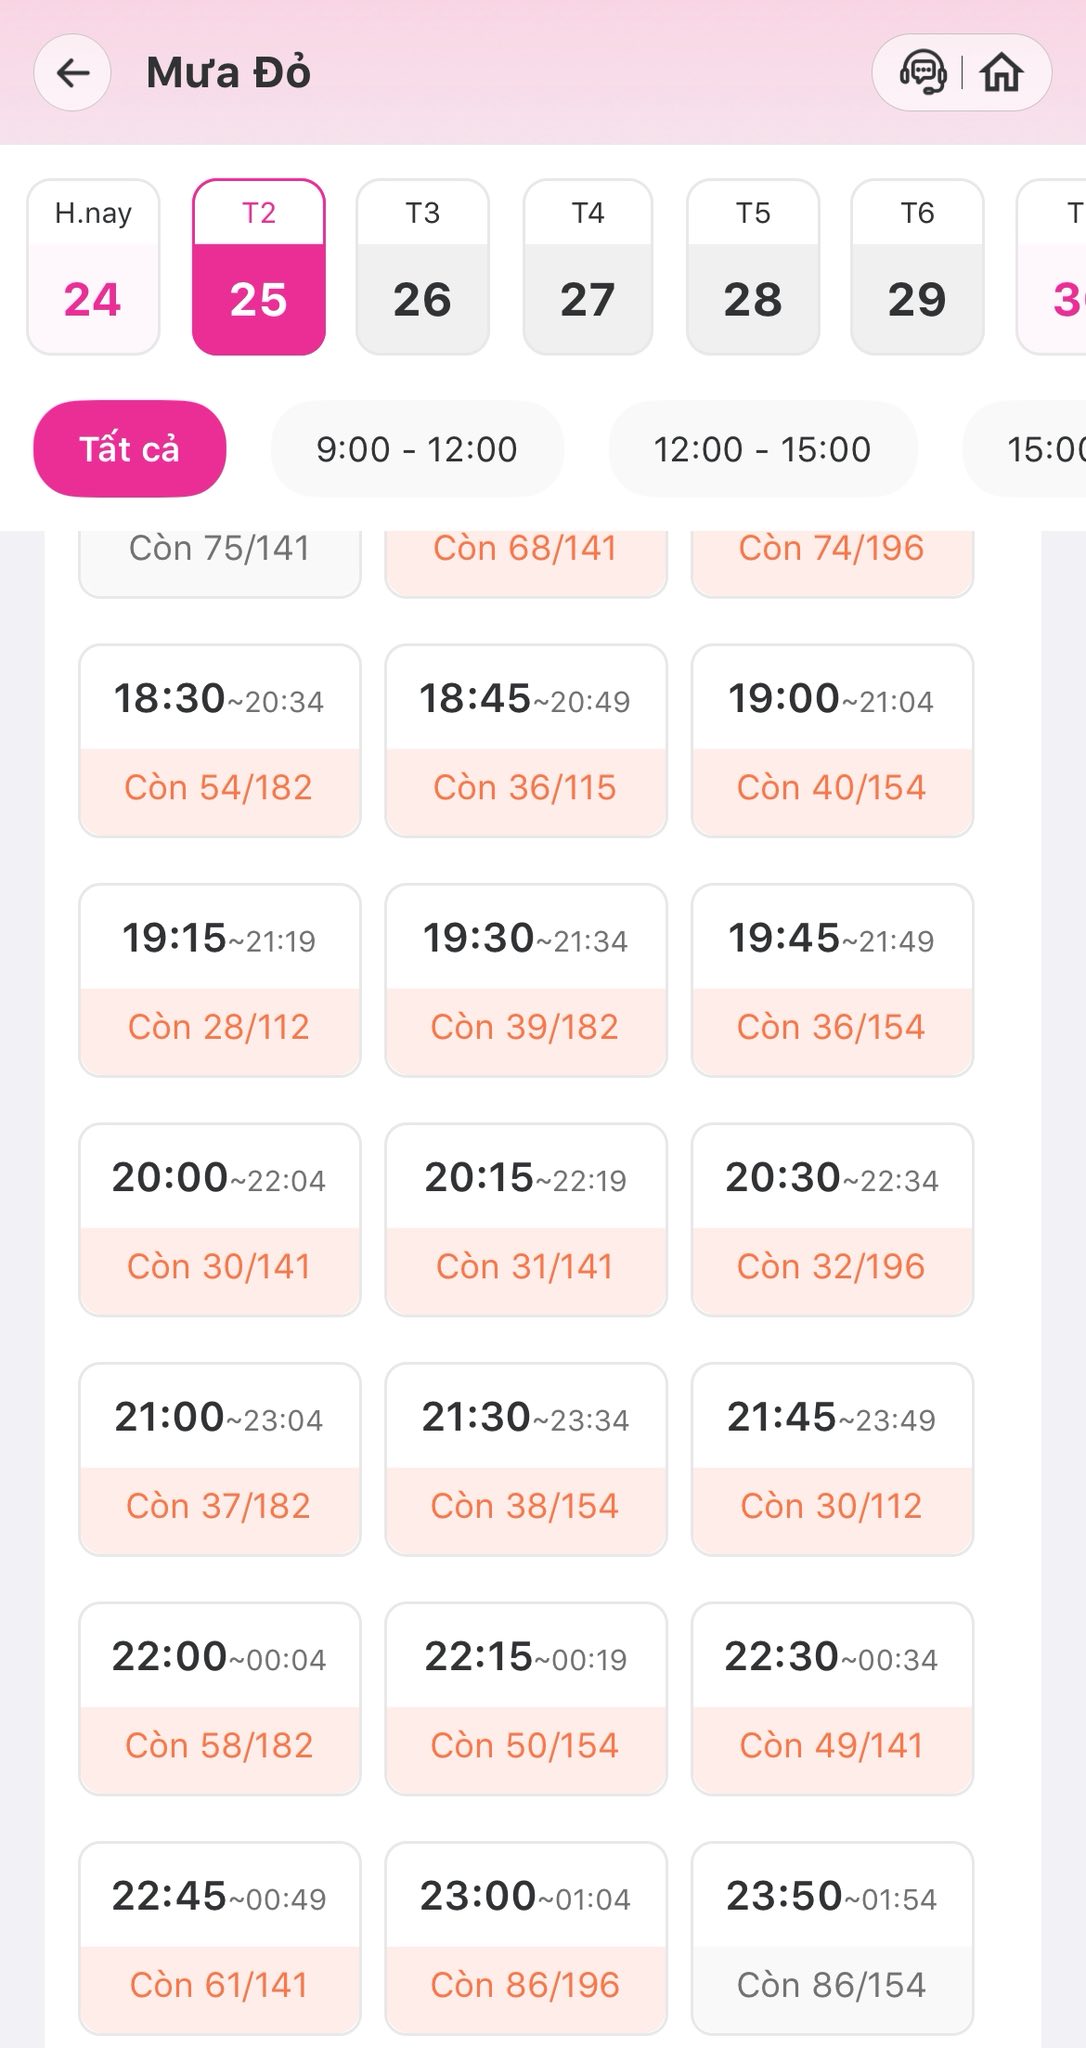Viewport: 1086px width, 2048px height.
Task: Select the 21:45 showtime
Action: [x=832, y=1459]
